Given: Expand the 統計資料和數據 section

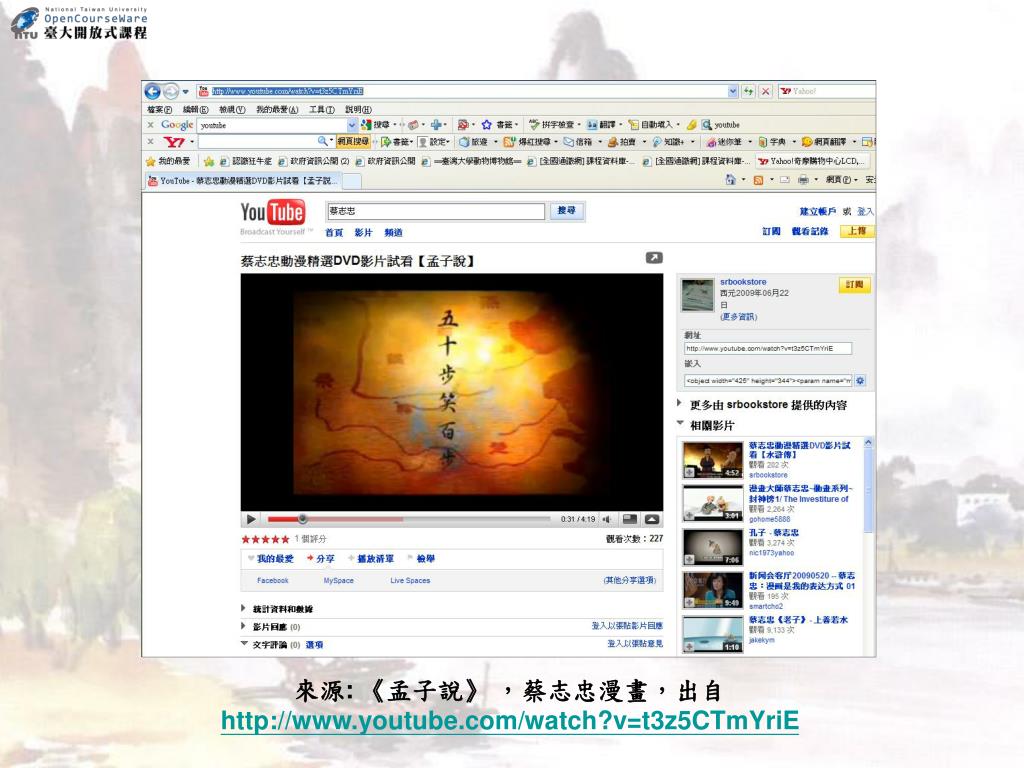Looking at the screenshot, I should [278, 609].
